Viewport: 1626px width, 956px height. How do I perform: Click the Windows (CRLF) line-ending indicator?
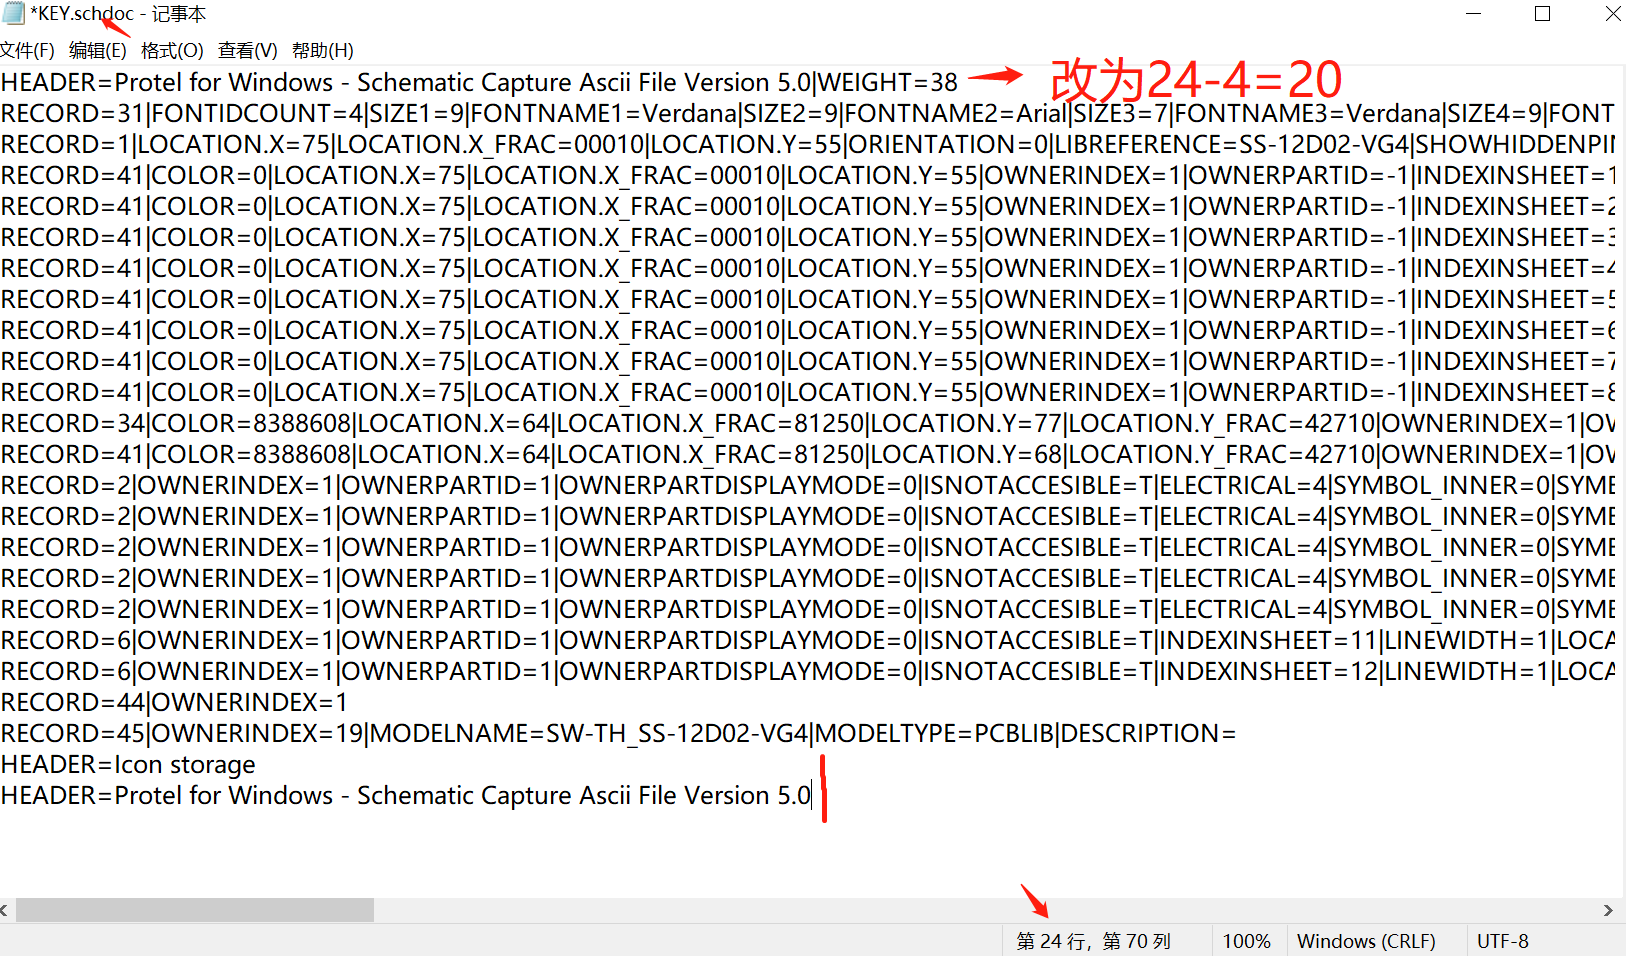1366,940
